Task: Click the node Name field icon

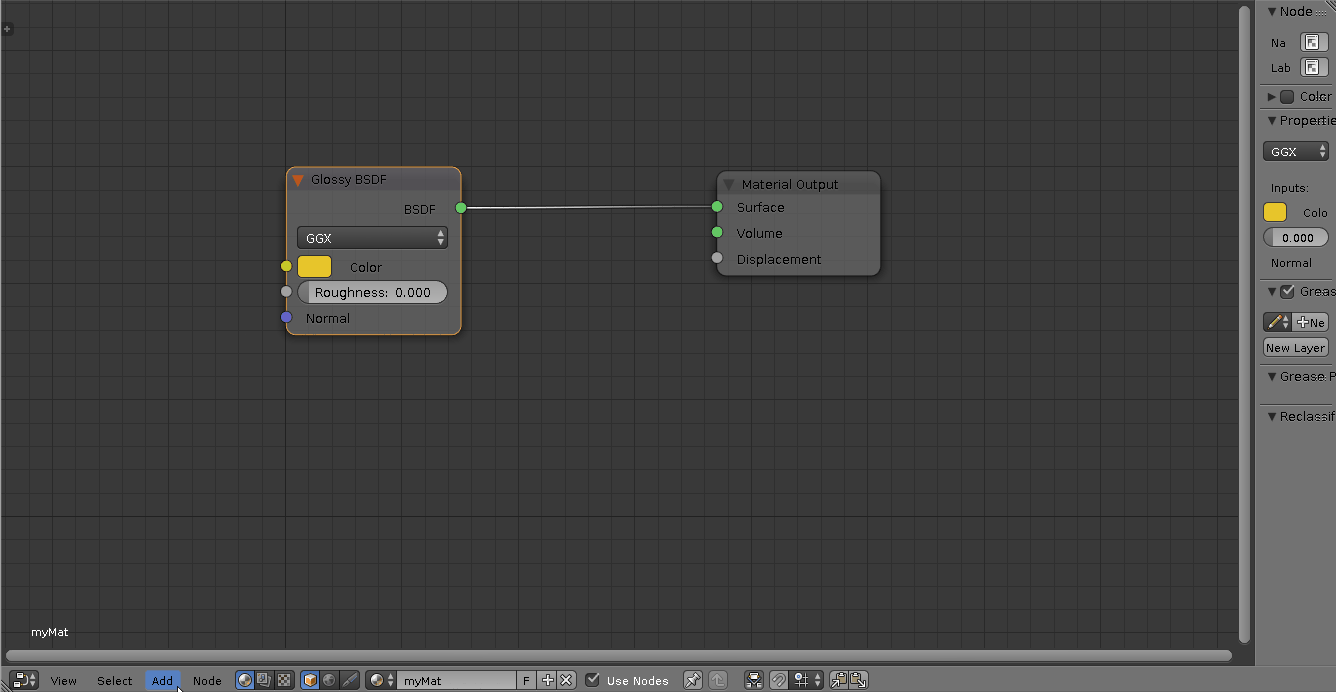Action: 1313,42
